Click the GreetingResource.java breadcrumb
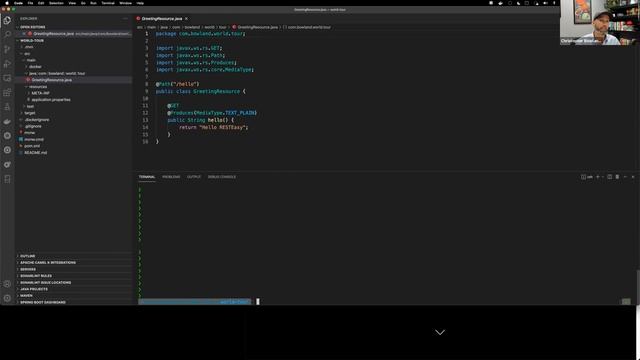 tap(258, 27)
